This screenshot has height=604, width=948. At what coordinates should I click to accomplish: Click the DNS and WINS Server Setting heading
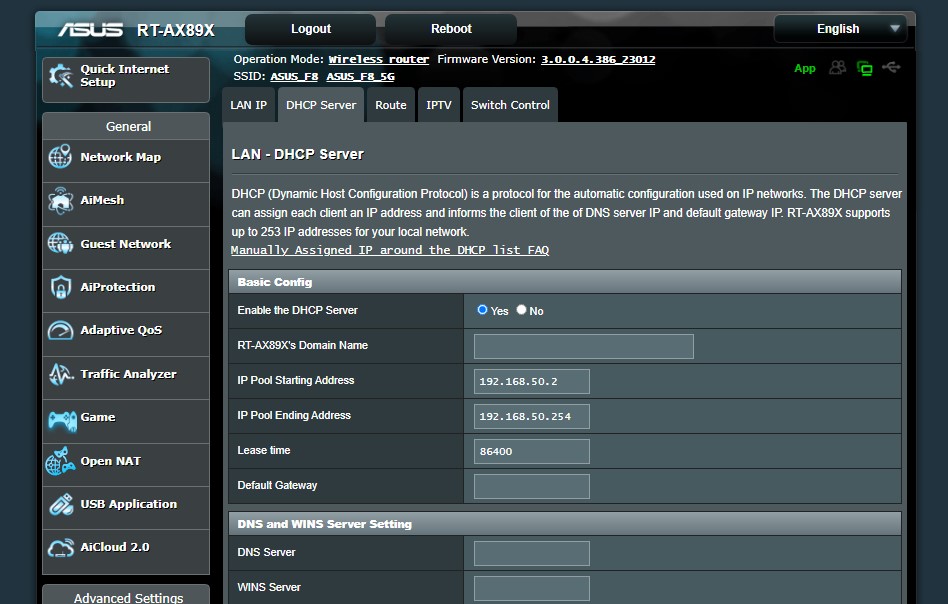[x=324, y=524]
